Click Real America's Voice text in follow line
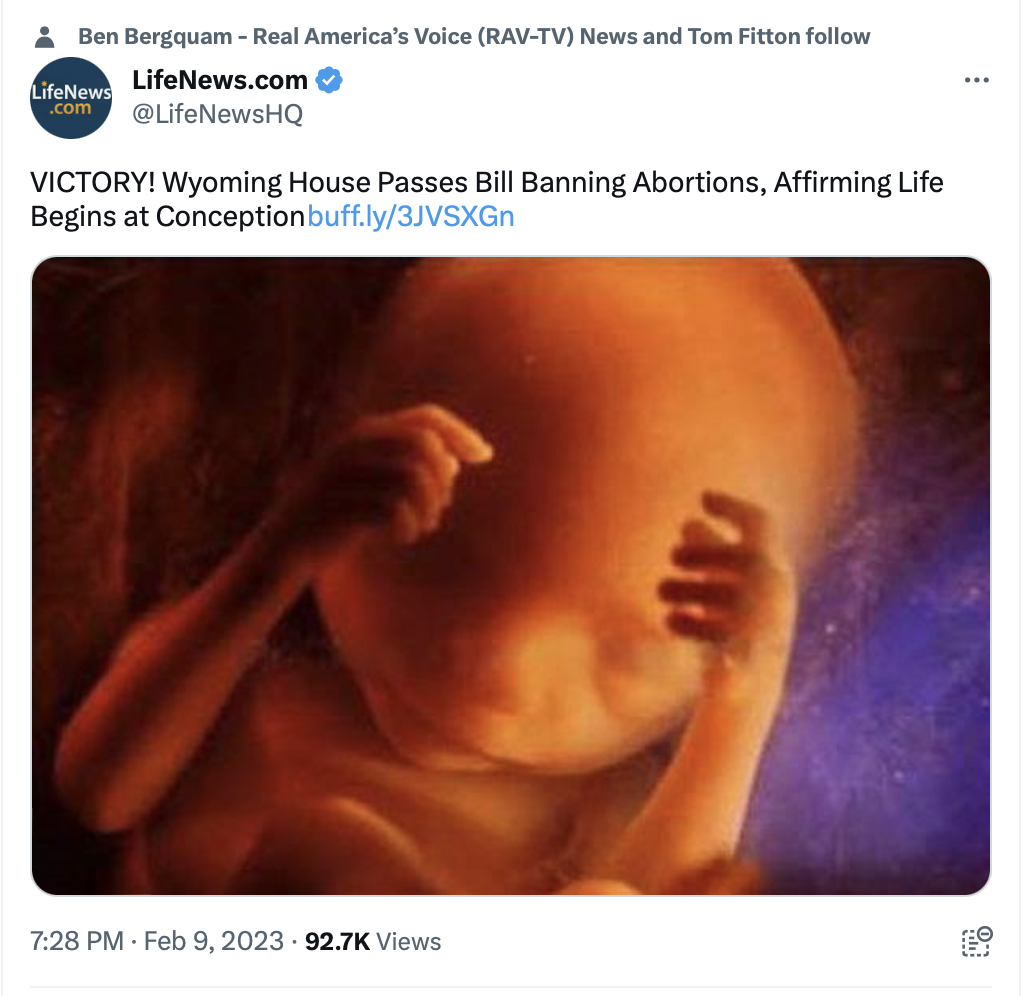The height and width of the screenshot is (996, 1032). pyautogui.click(x=362, y=36)
